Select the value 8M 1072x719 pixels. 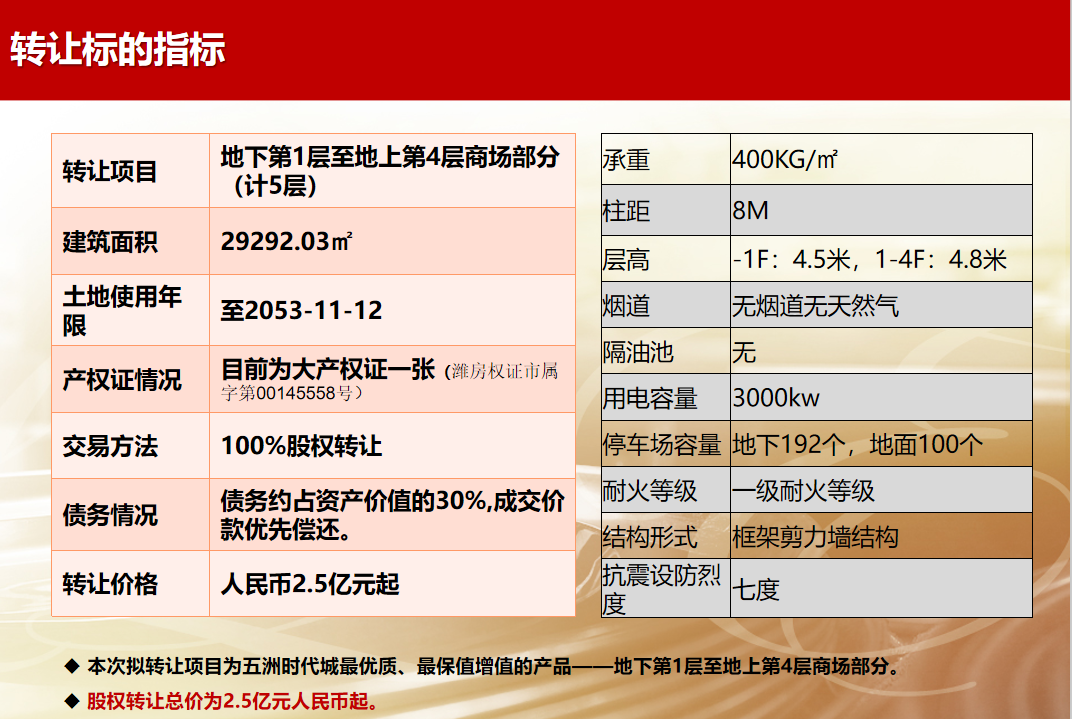click(x=750, y=211)
